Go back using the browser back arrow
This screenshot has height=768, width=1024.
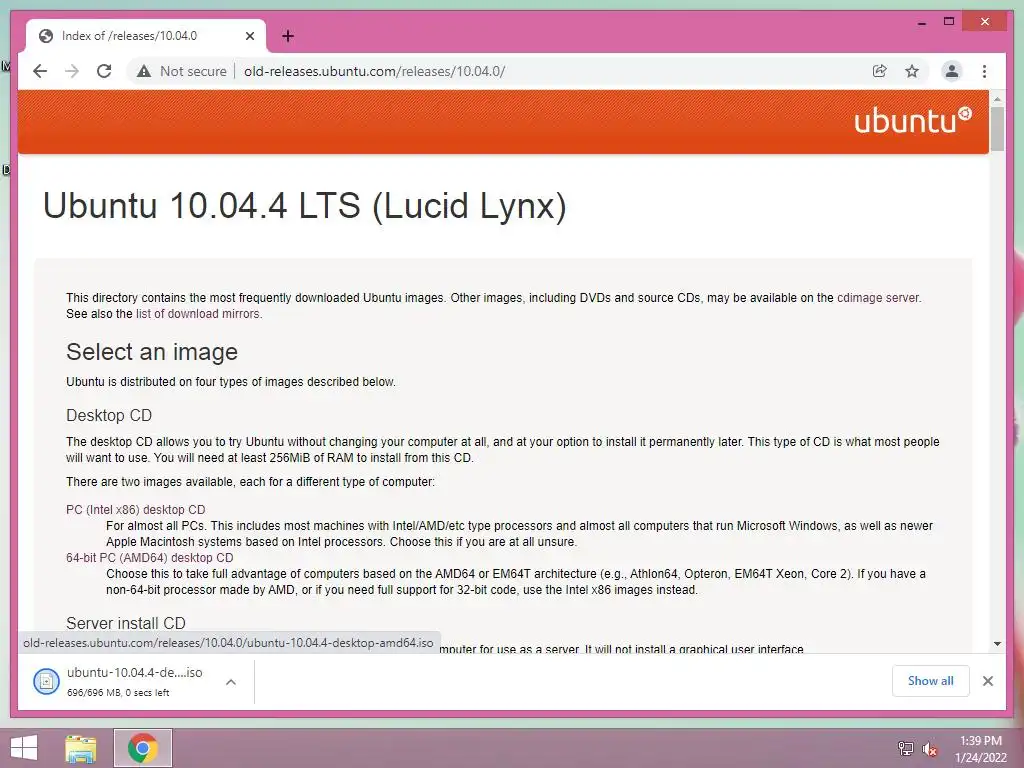coord(40,71)
